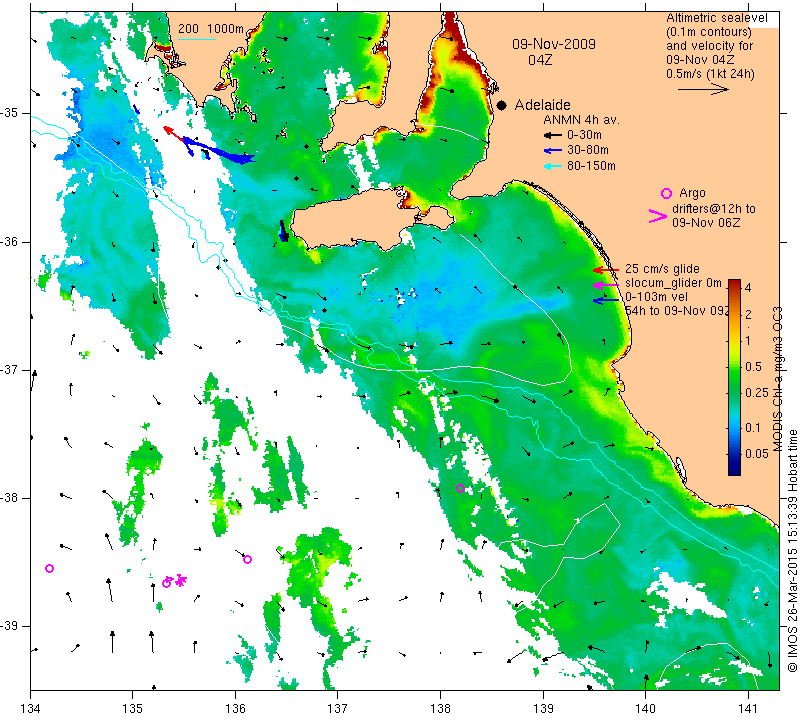
Task: Click the '80-150m' depth label
Action: click(591, 166)
